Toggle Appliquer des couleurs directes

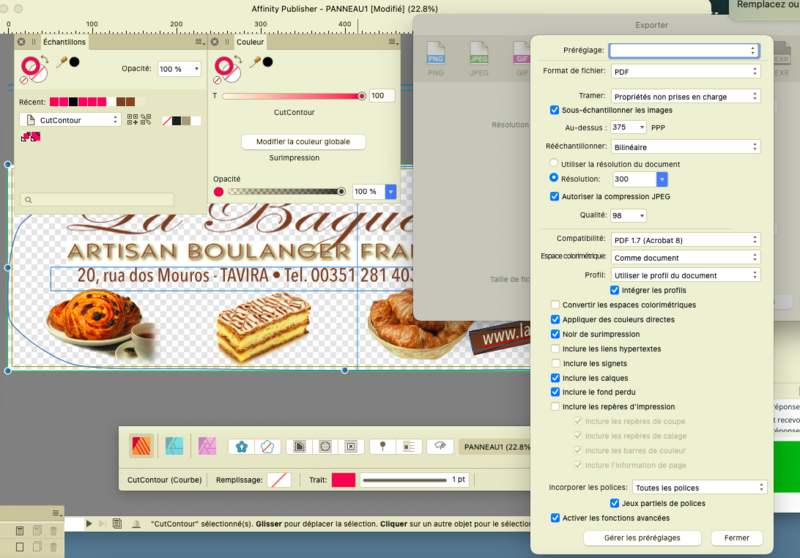tap(555, 319)
